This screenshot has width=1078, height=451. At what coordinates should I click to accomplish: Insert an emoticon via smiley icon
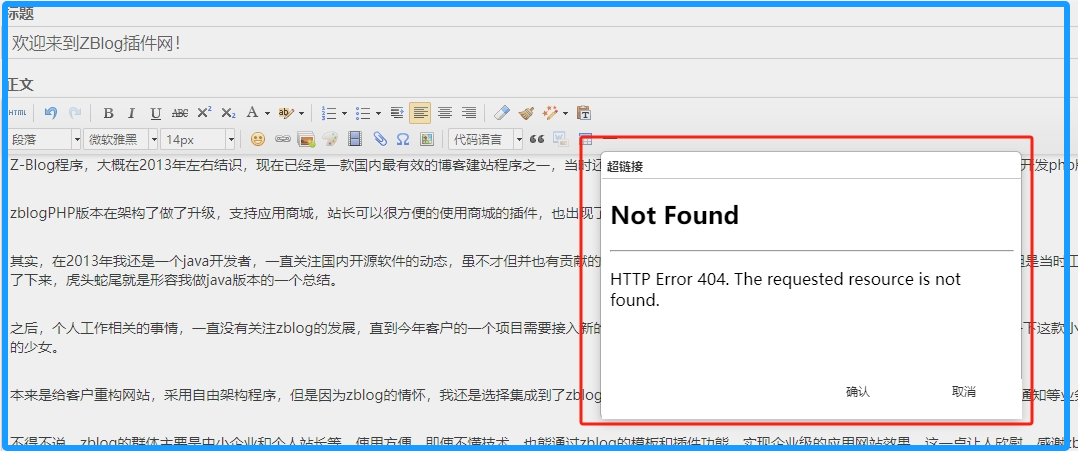[x=258, y=139]
